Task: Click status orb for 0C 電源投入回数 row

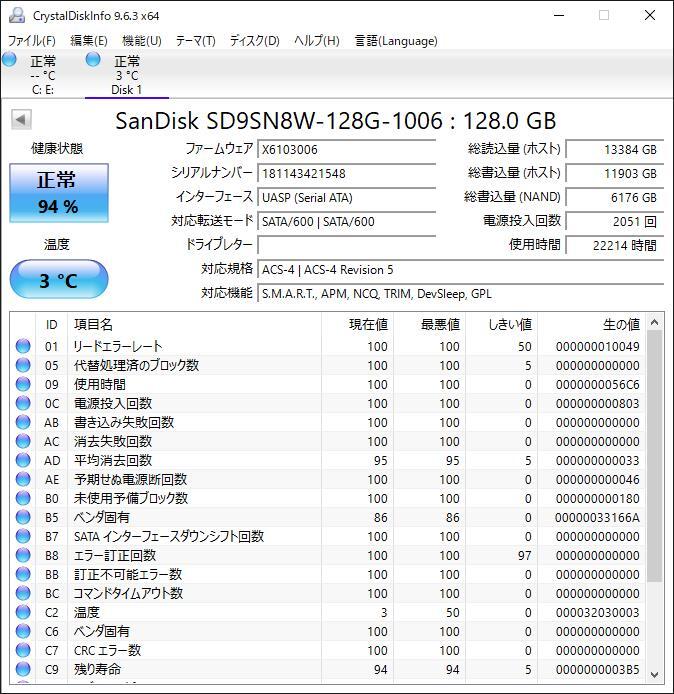Action: click(x=23, y=403)
